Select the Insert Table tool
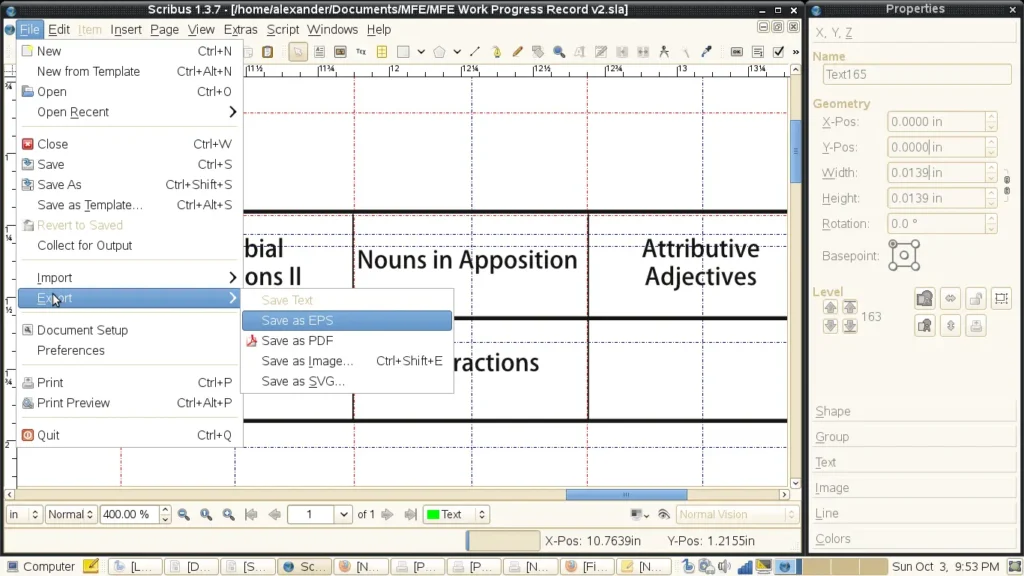The image size is (1024, 576). (382, 52)
